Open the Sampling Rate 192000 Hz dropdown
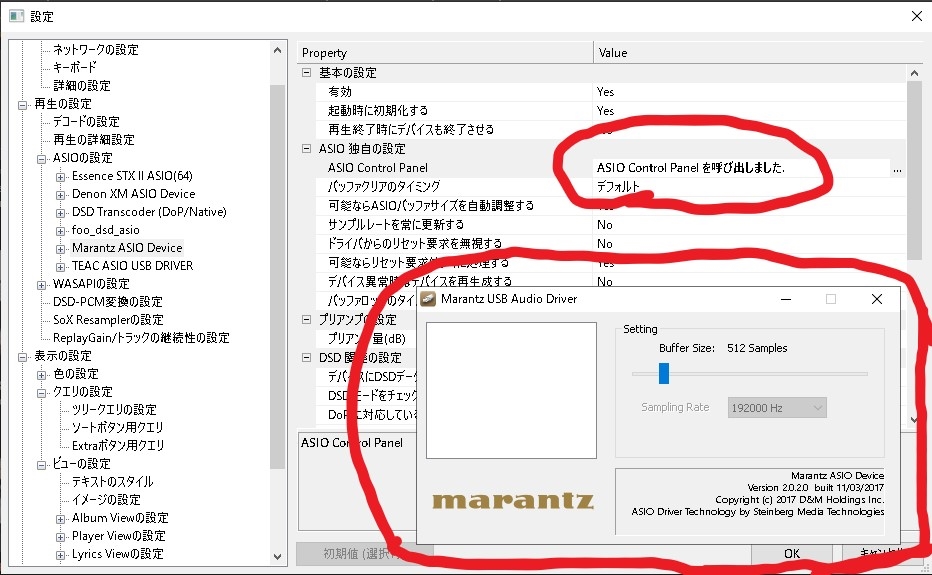 [777, 408]
